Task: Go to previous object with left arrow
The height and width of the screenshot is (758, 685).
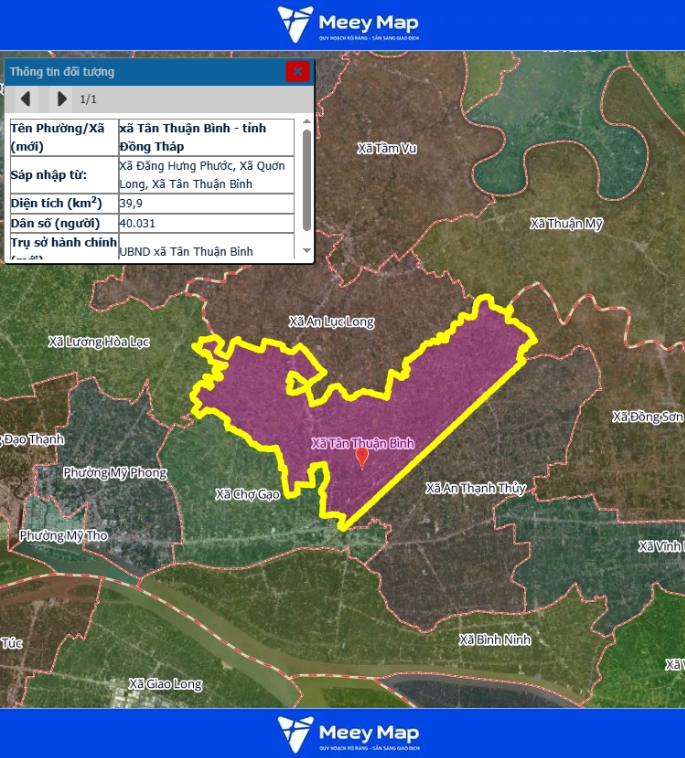Action: coord(26,99)
